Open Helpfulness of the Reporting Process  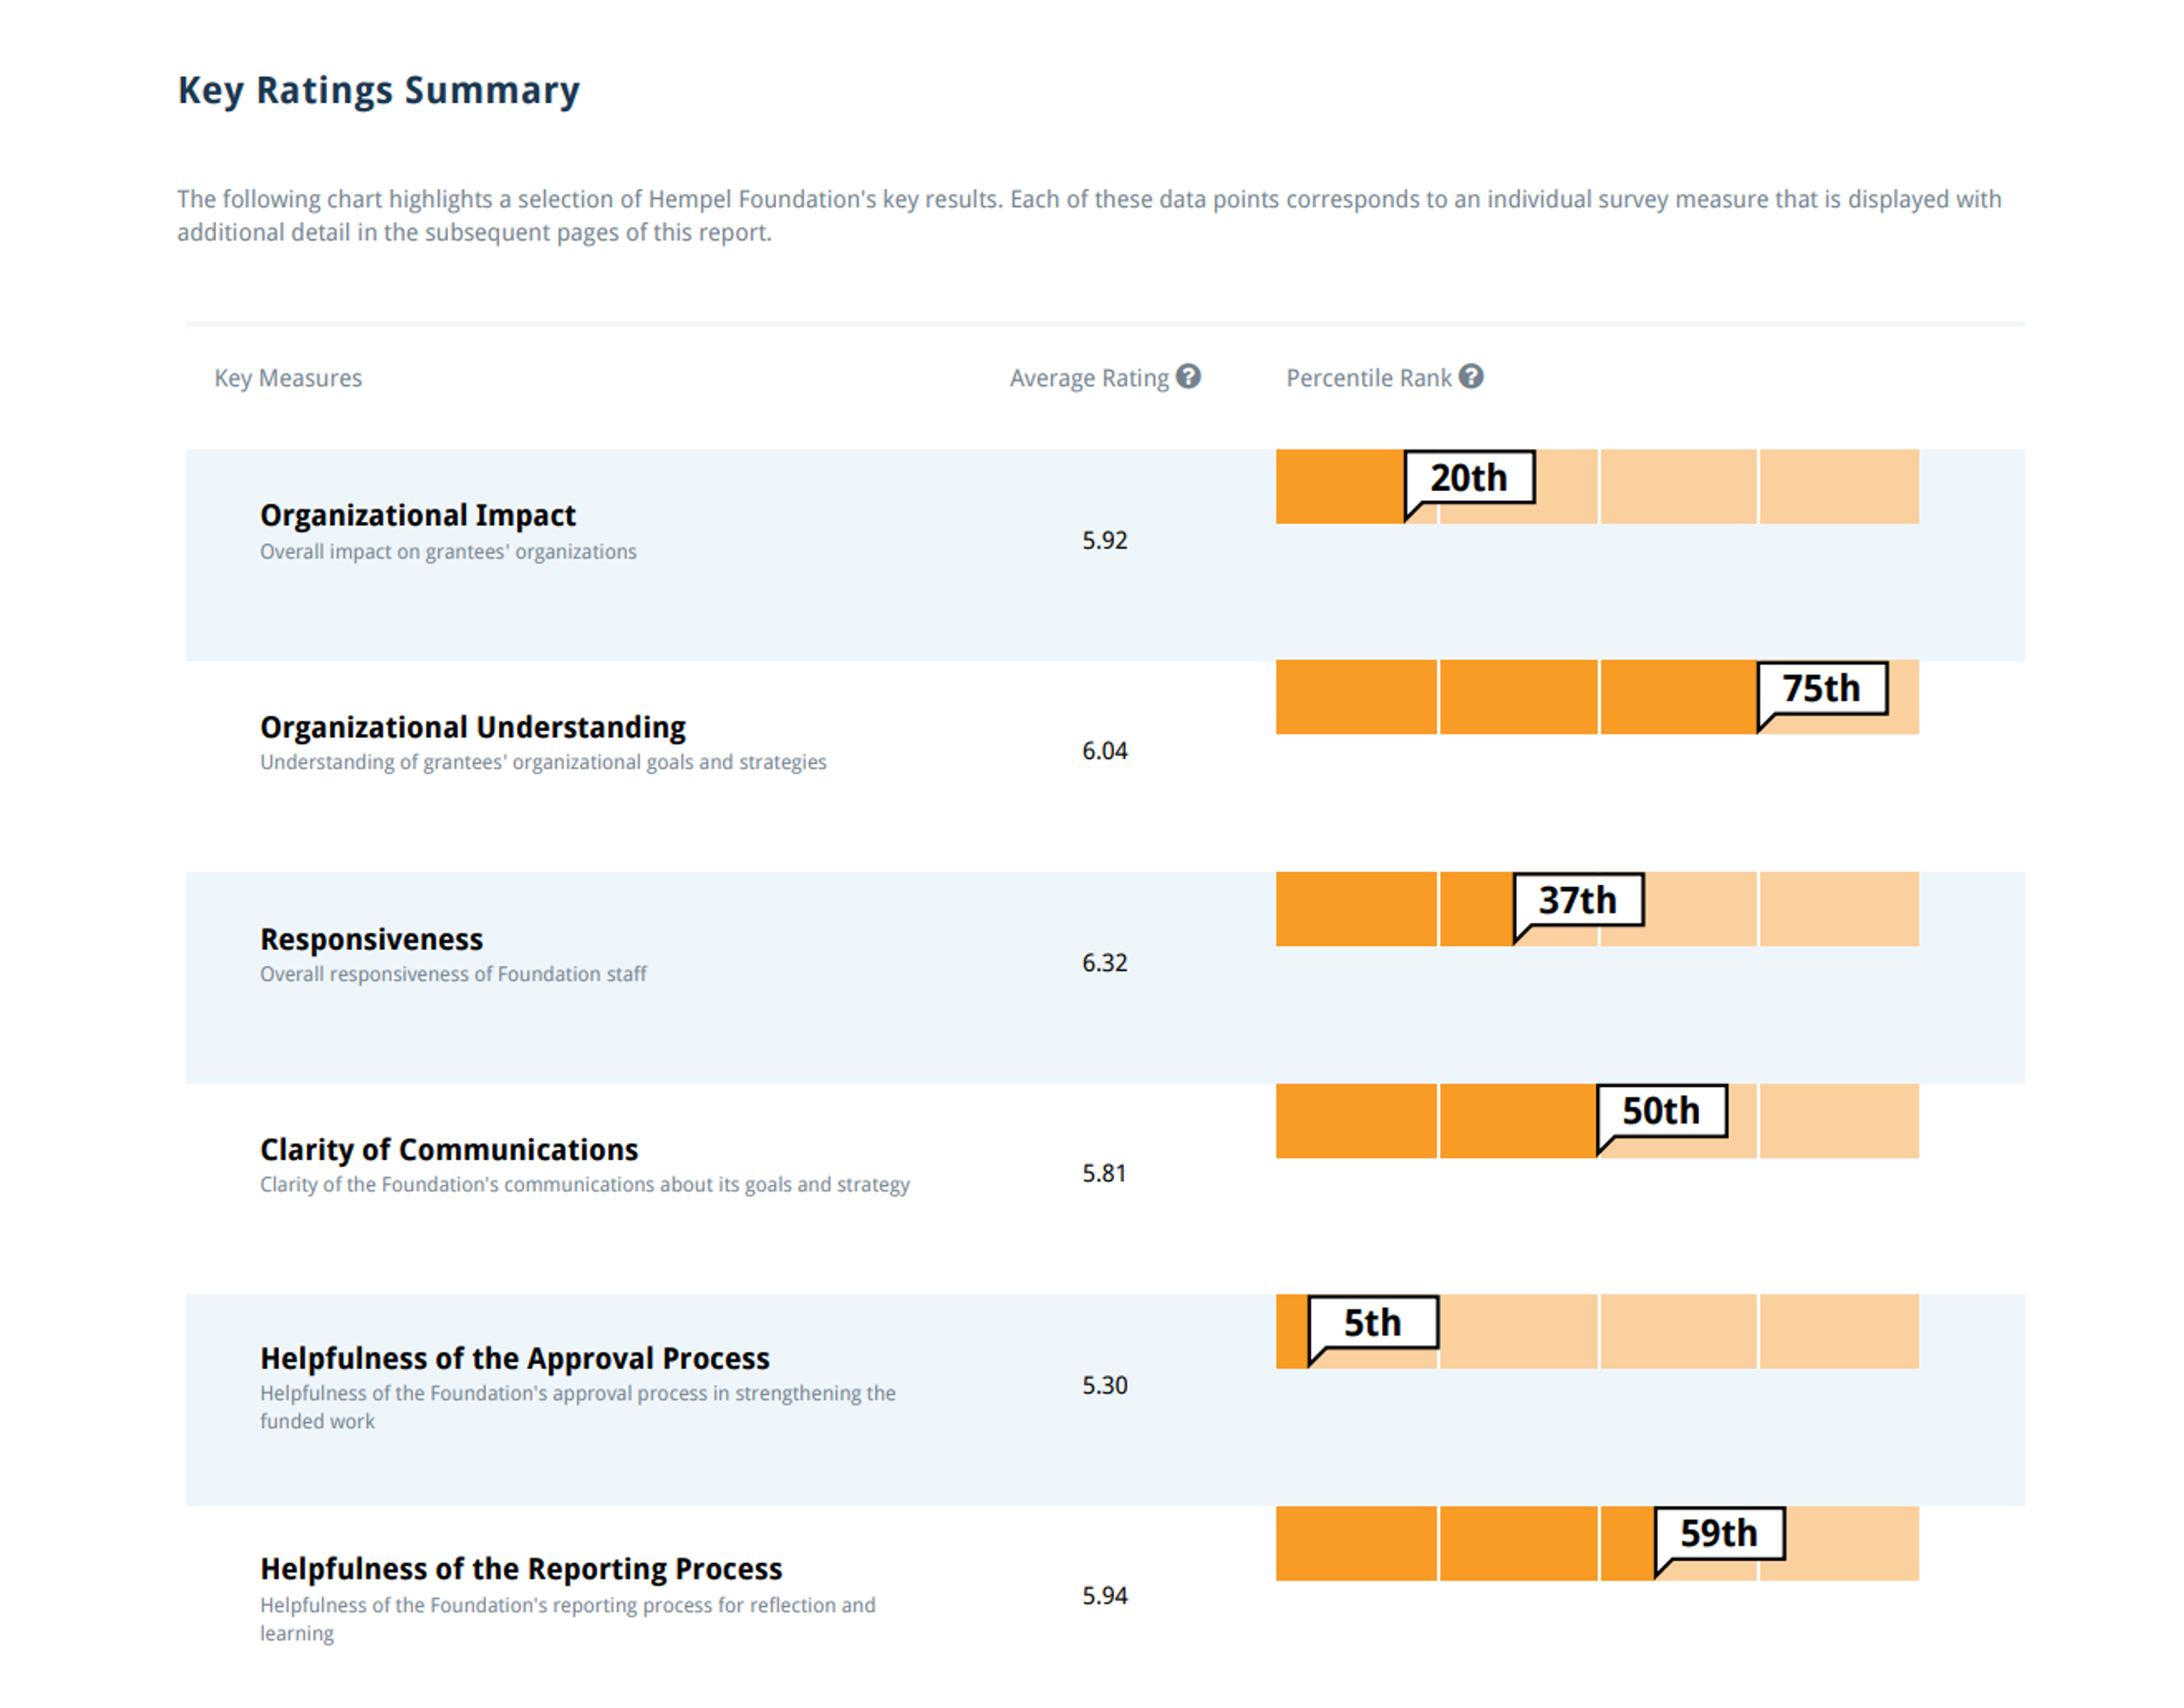click(x=521, y=1569)
